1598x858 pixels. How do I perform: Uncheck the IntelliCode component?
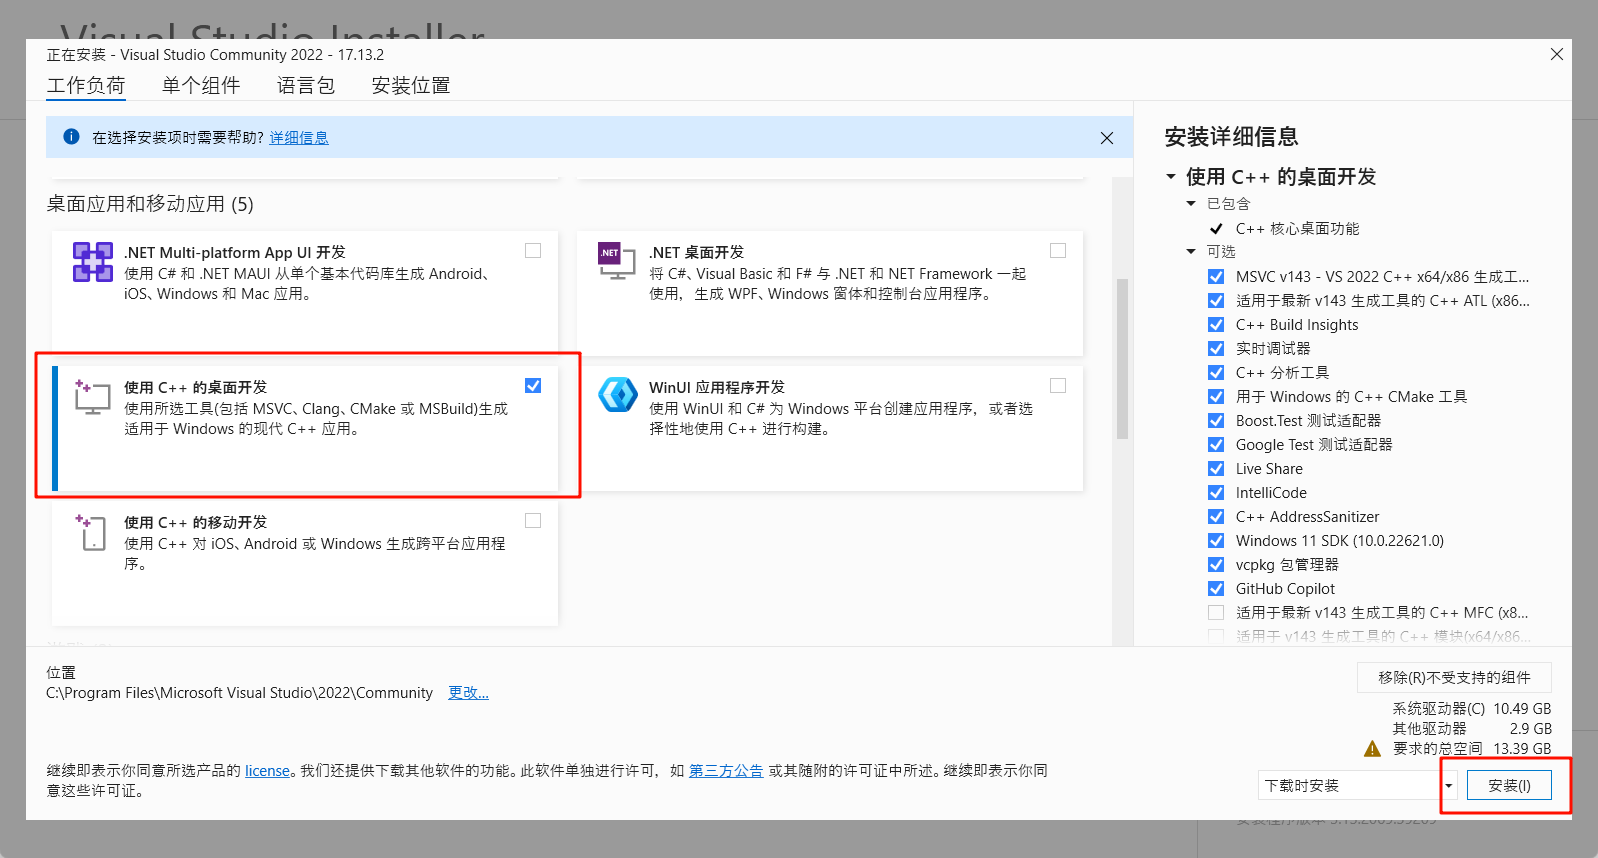(x=1216, y=493)
